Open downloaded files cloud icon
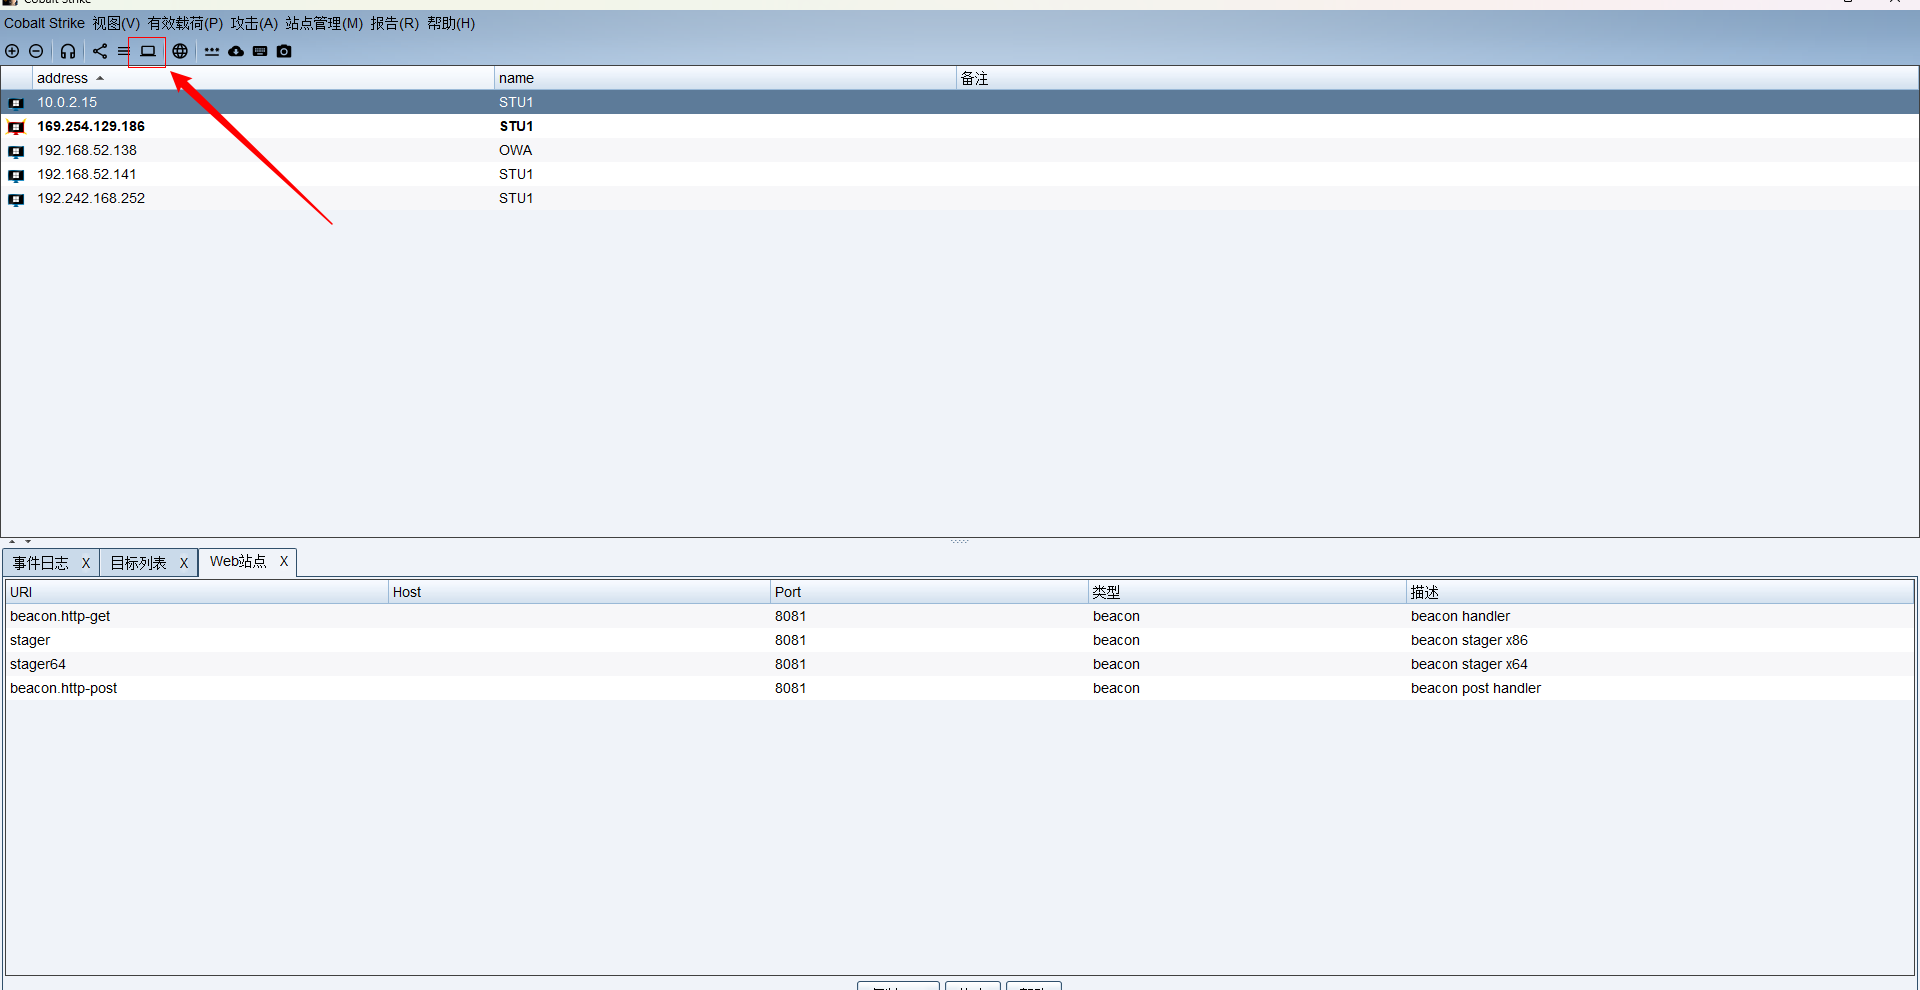1920x990 pixels. (236, 51)
